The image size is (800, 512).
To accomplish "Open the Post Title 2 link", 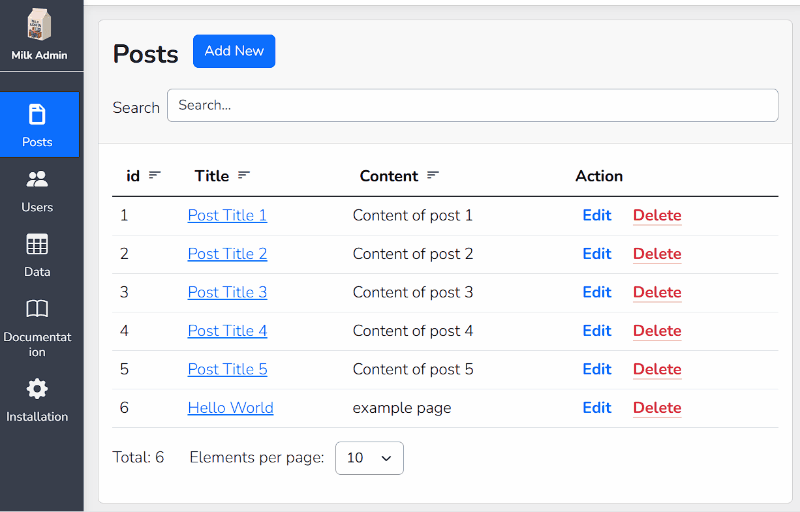I will [227, 254].
